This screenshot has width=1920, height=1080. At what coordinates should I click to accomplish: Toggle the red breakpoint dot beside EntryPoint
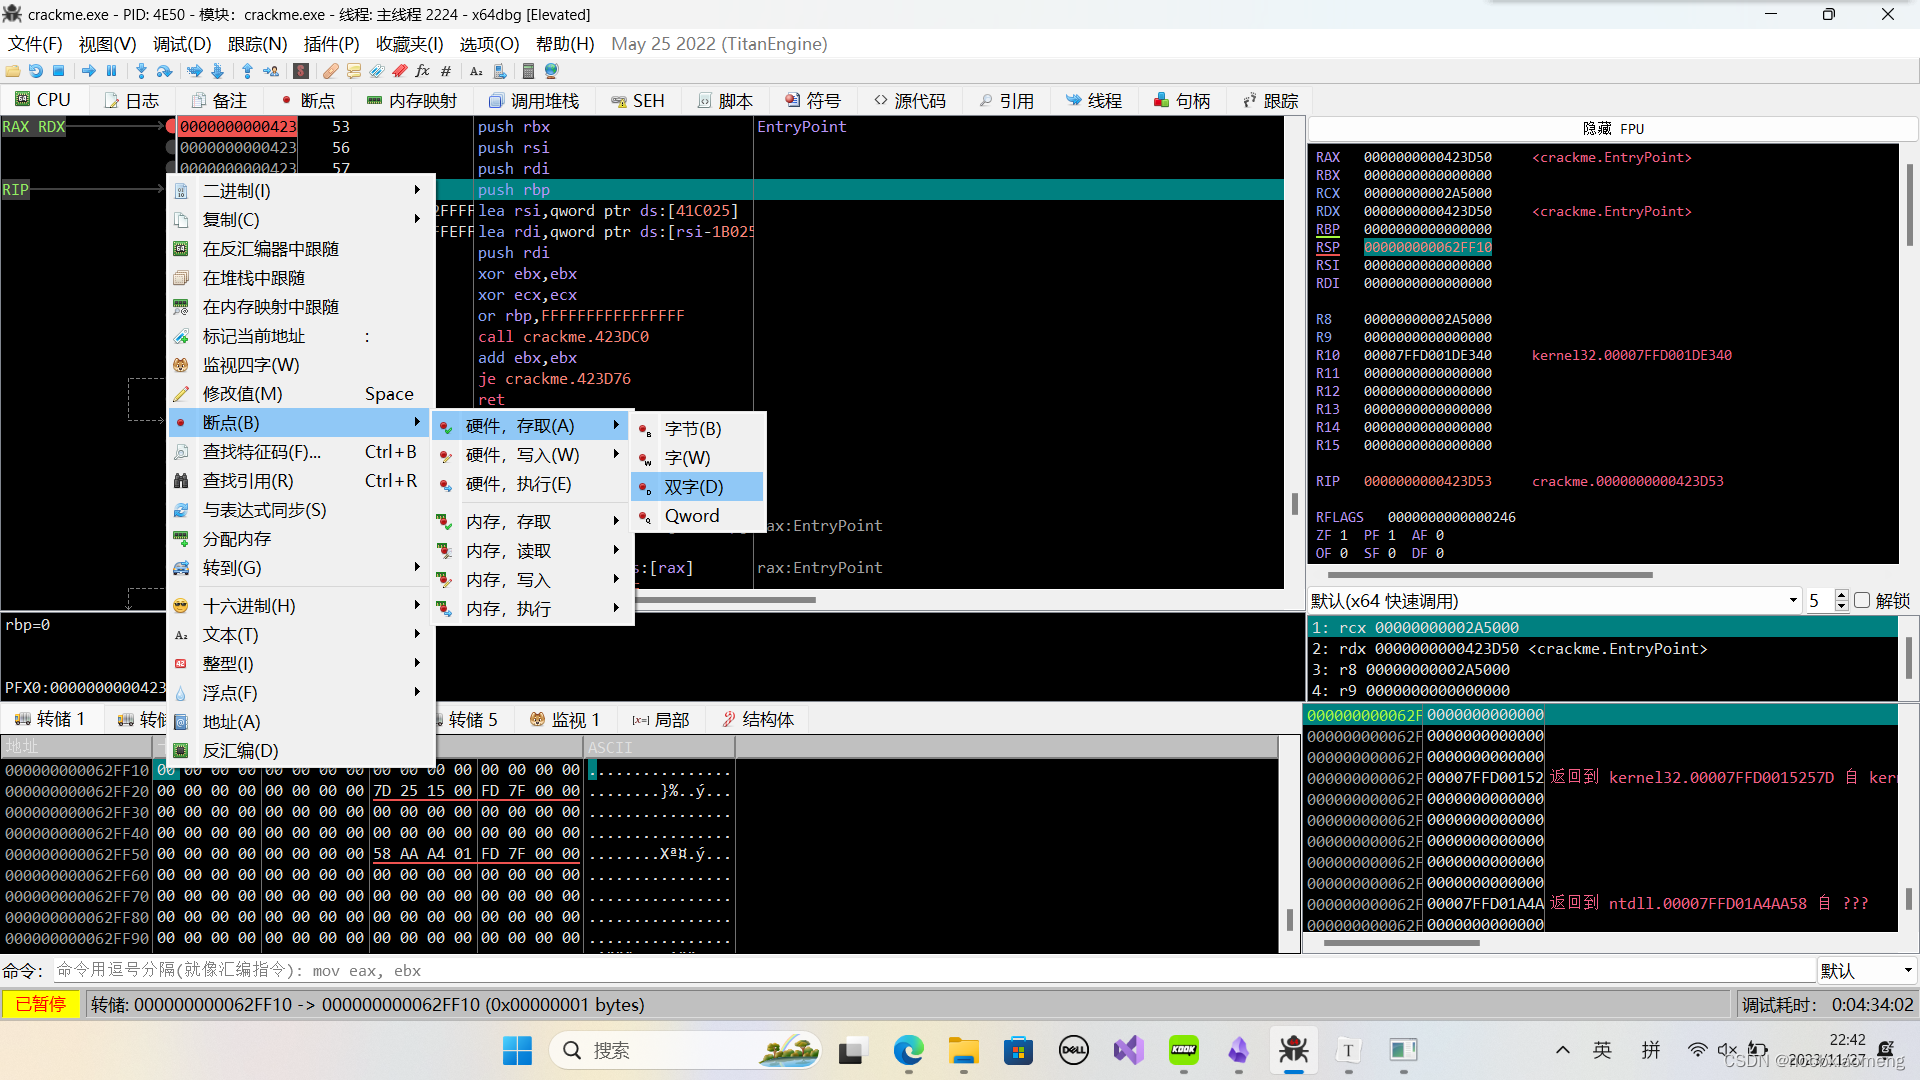pyautogui.click(x=171, y=127)
